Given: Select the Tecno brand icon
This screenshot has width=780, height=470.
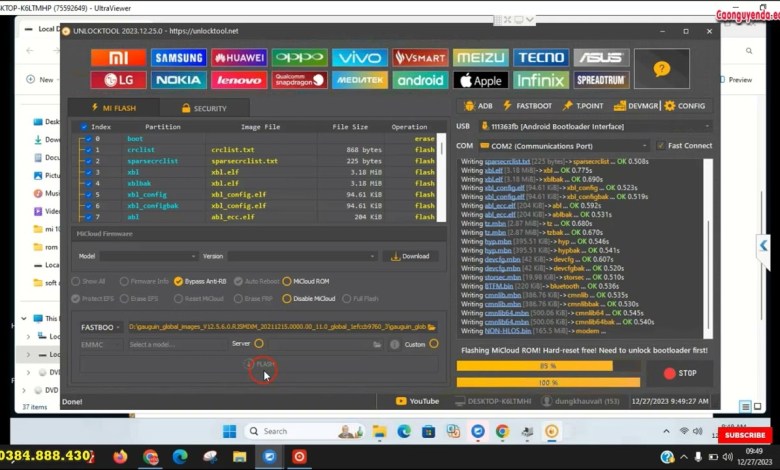Looking at the screenshot, I should coord(541,58).
